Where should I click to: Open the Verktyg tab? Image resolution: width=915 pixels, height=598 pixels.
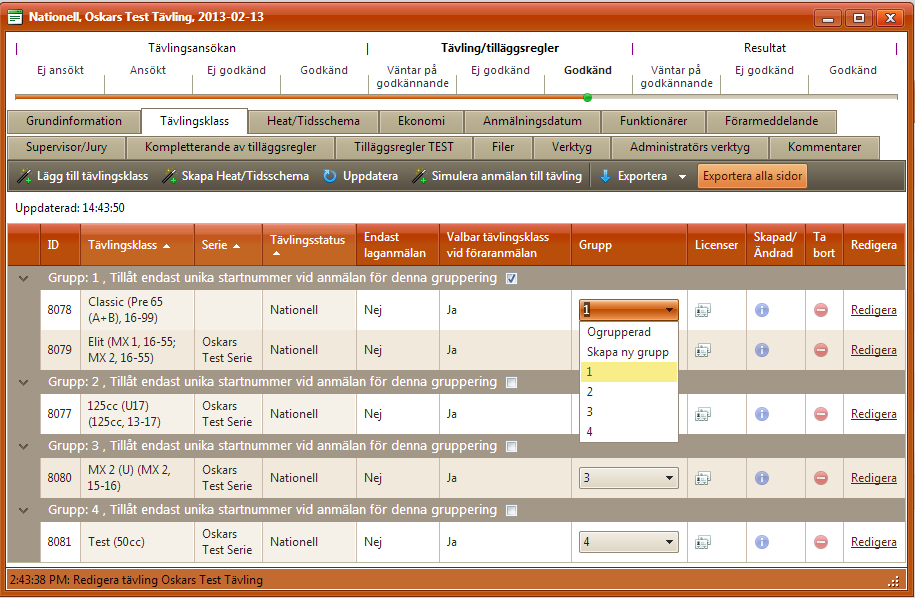(x=572, y=148)
